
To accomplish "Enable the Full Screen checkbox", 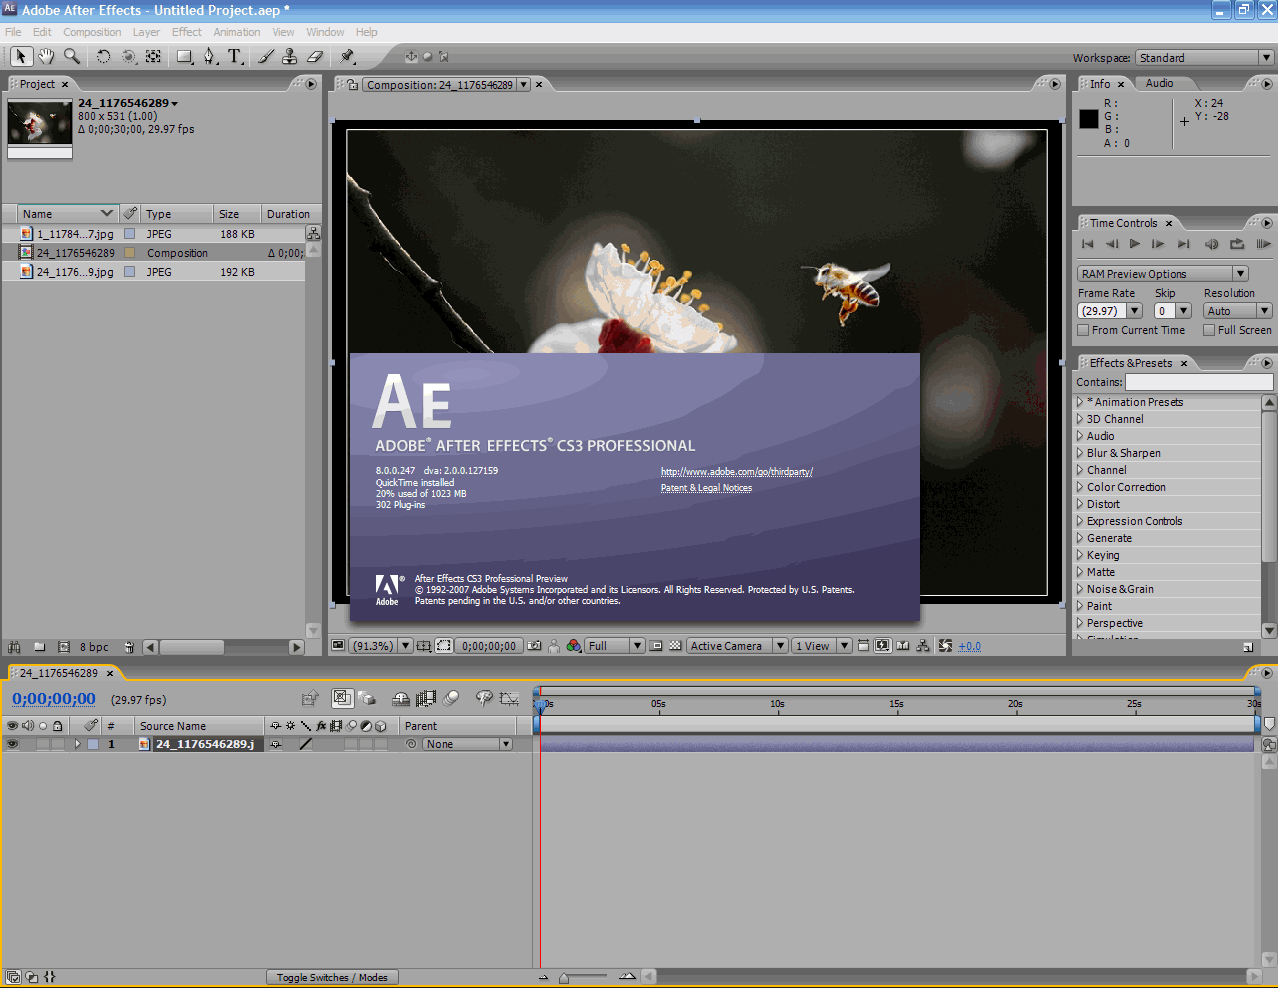I will coord(1209,330).
